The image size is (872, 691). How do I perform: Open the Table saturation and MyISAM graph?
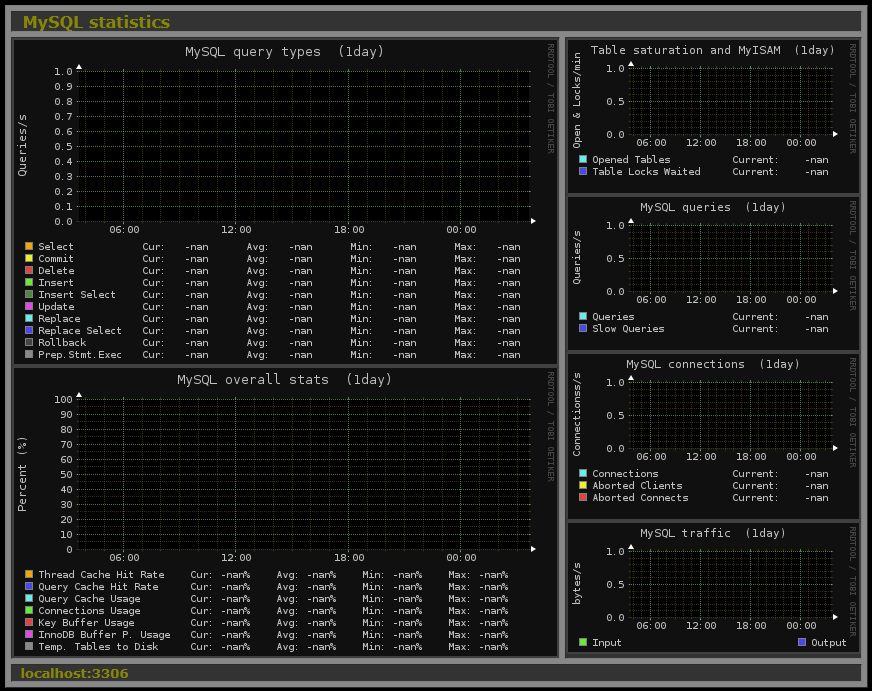713,116
